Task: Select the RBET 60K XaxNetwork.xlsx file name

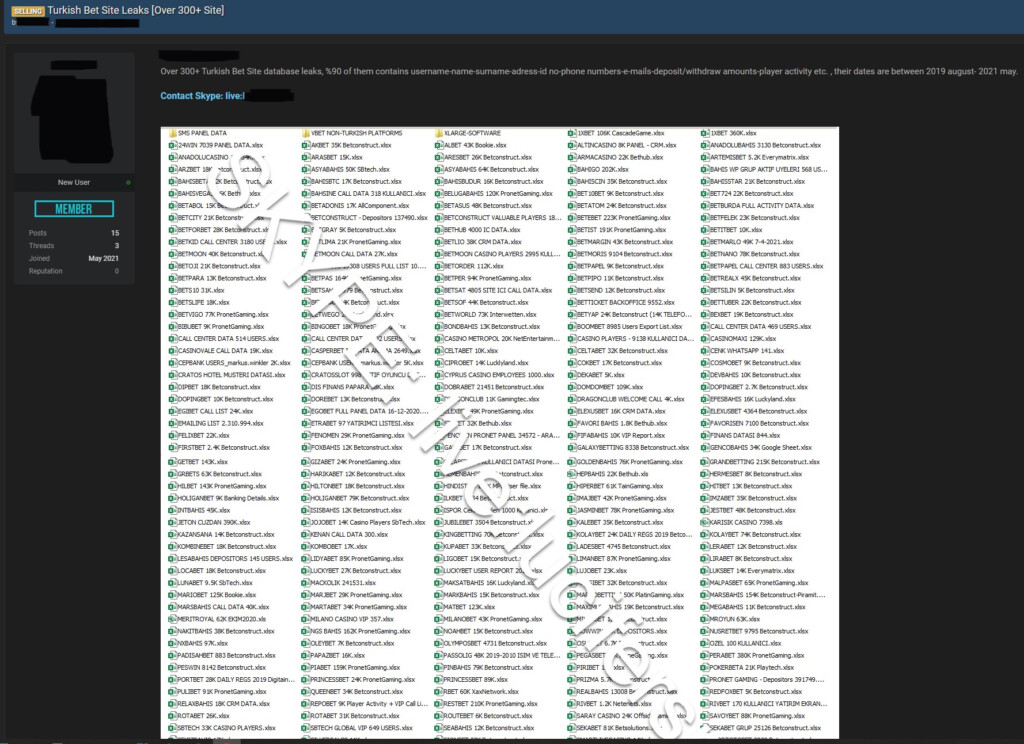Action: pos(481,692)
